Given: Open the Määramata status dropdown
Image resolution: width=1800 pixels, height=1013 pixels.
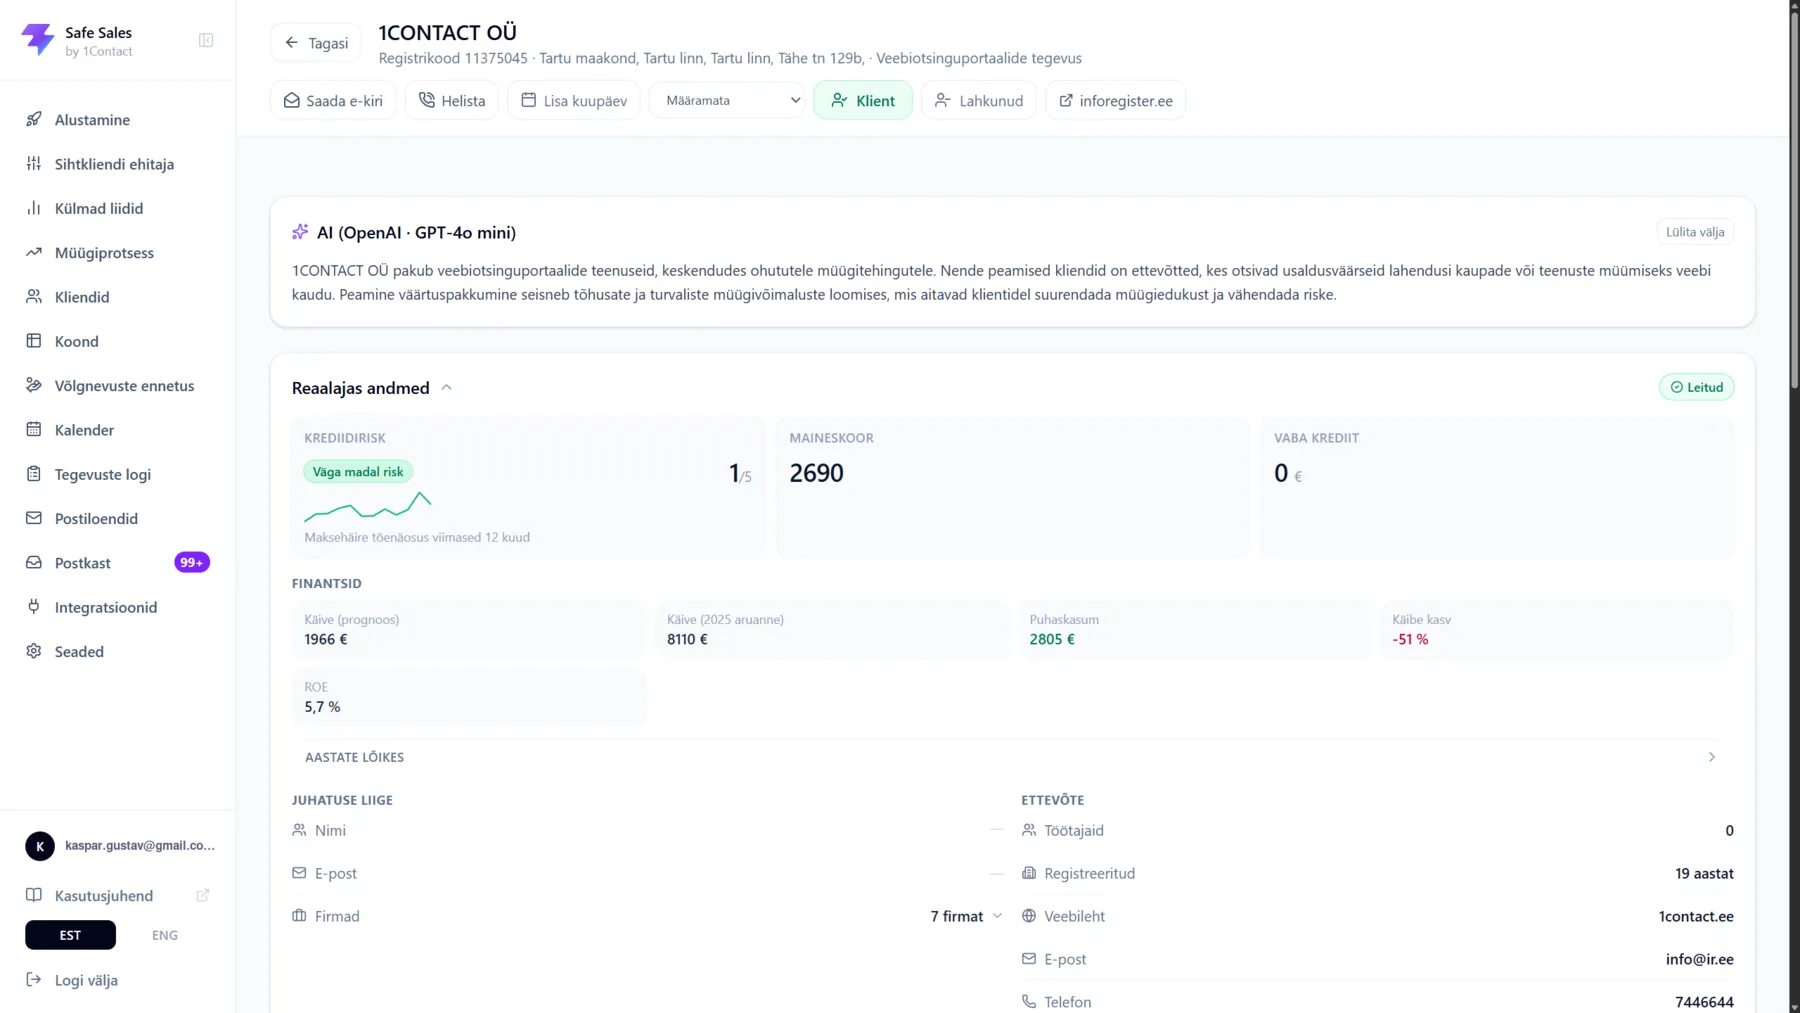Looking at the screenshot, I should (727, 100).
